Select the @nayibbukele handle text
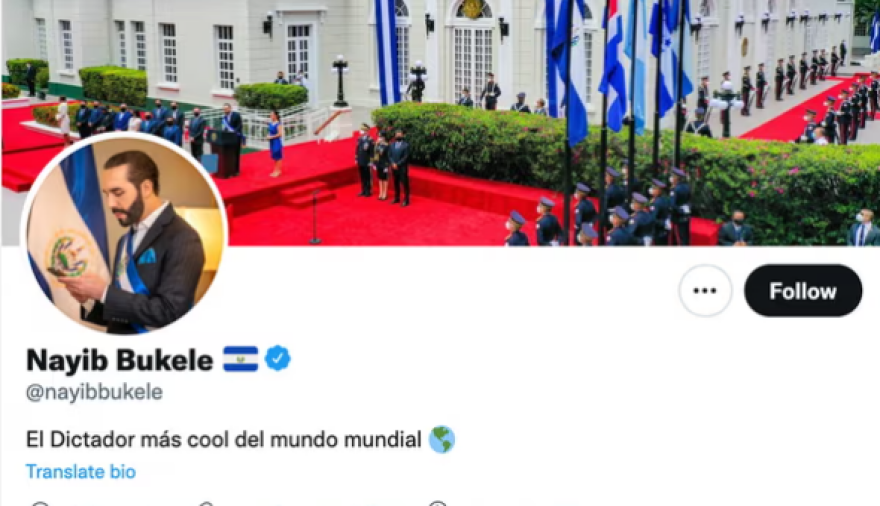 click(94, 392)
